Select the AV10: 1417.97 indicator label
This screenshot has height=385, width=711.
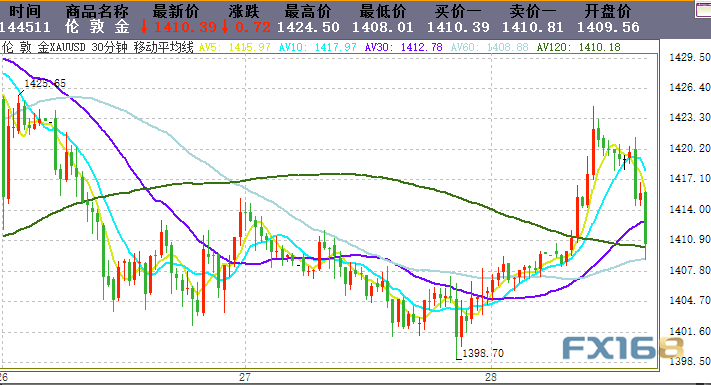click(317, 47)
